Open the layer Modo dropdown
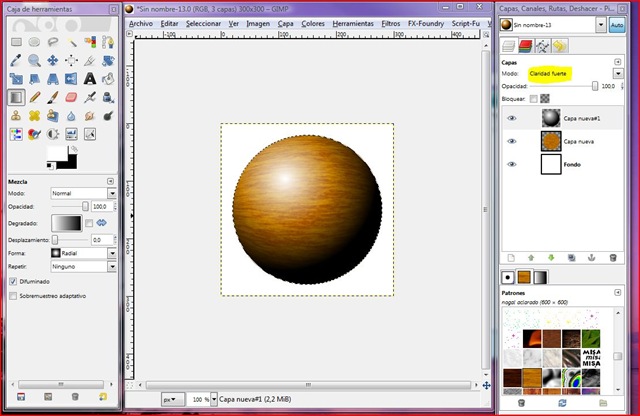The image size is (640, 416). pyautogui.click(x=574, y=73)
